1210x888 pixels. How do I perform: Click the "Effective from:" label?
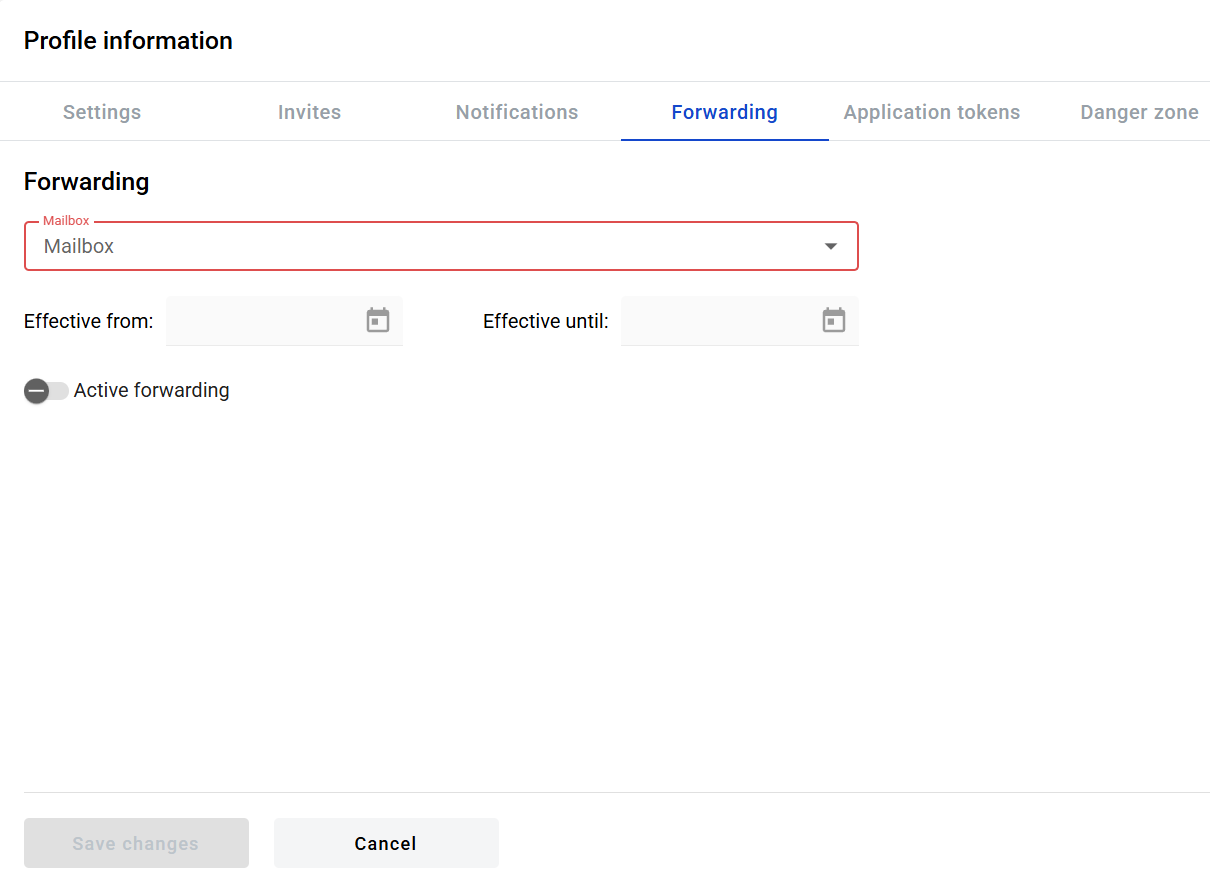[x=88, y=321]
